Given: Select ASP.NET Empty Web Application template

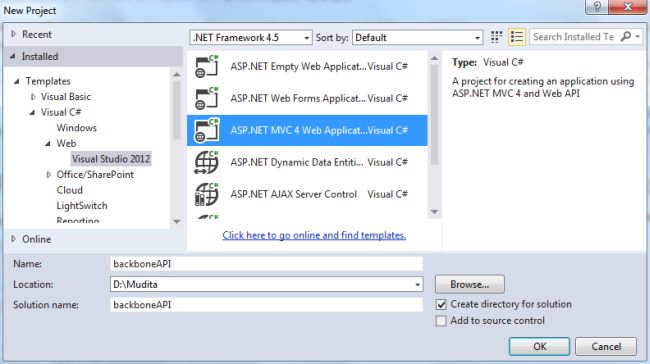Looking at the screenshot, I should pyautogui.click(x=307, y=66).
